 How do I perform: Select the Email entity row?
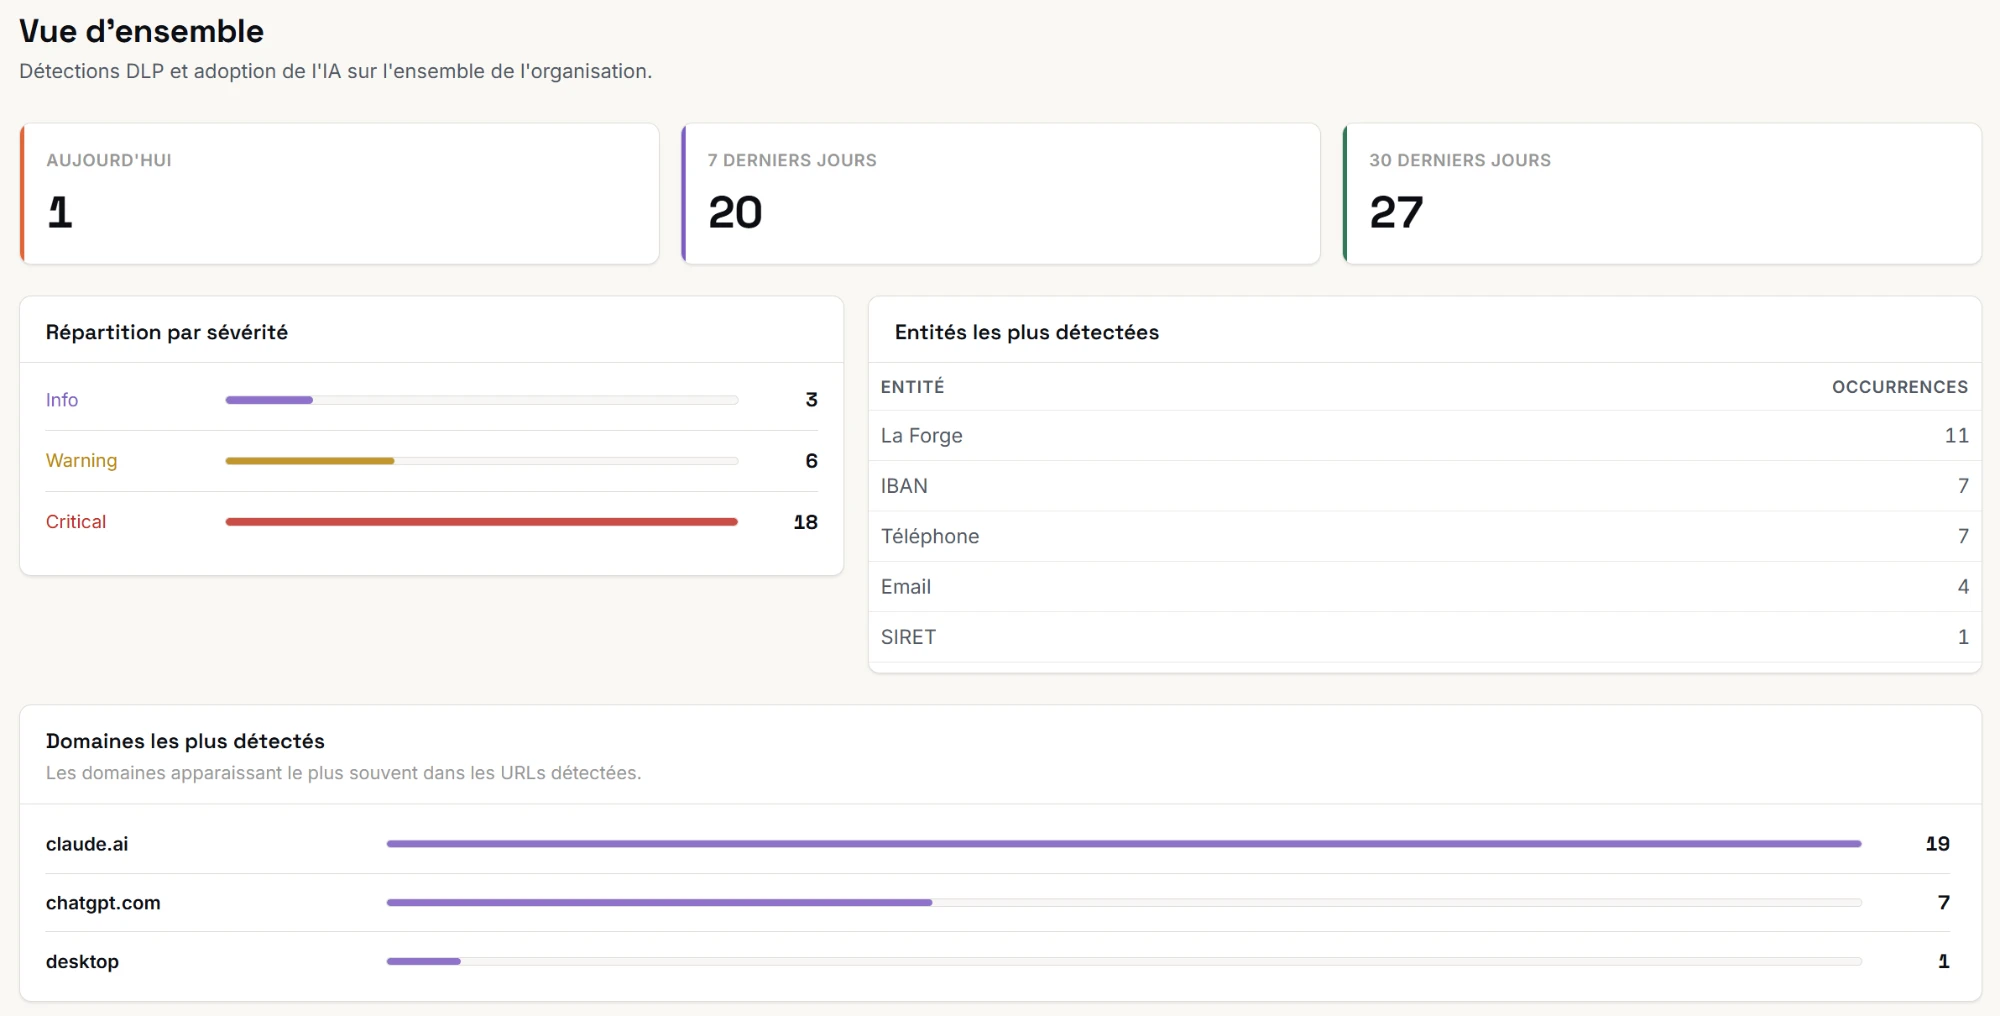1425,587
